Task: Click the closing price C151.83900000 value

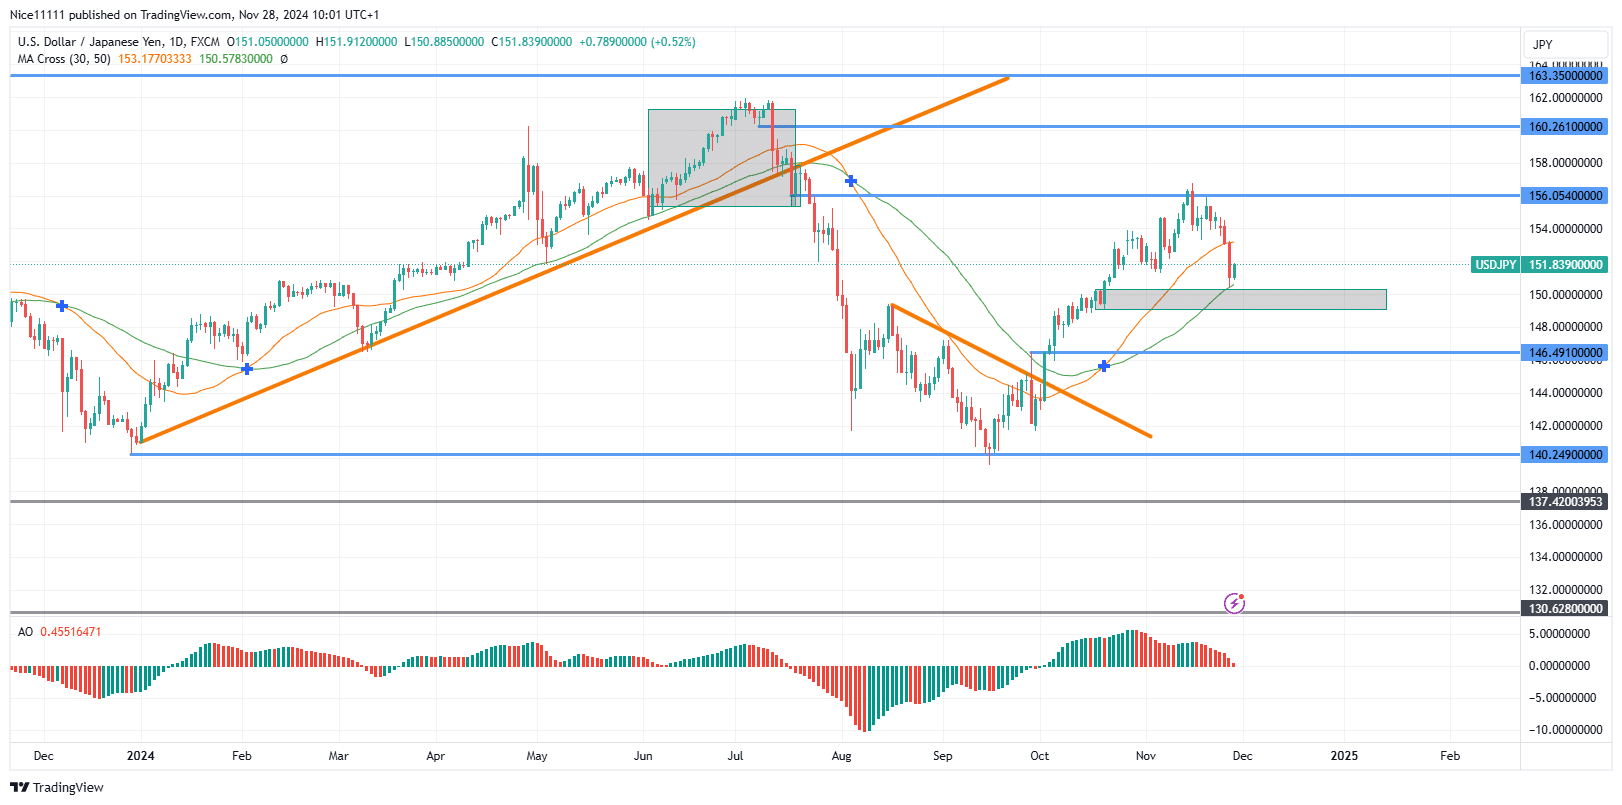Action: coord(532,42)
